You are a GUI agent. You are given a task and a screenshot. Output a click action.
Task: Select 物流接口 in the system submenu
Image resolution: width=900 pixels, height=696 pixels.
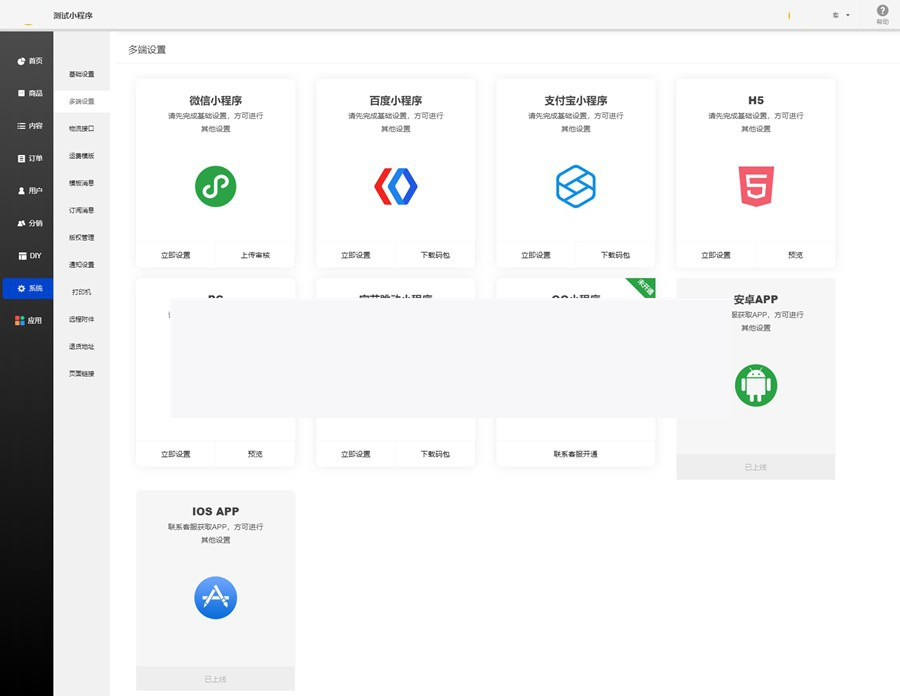[x=82, y=129]
